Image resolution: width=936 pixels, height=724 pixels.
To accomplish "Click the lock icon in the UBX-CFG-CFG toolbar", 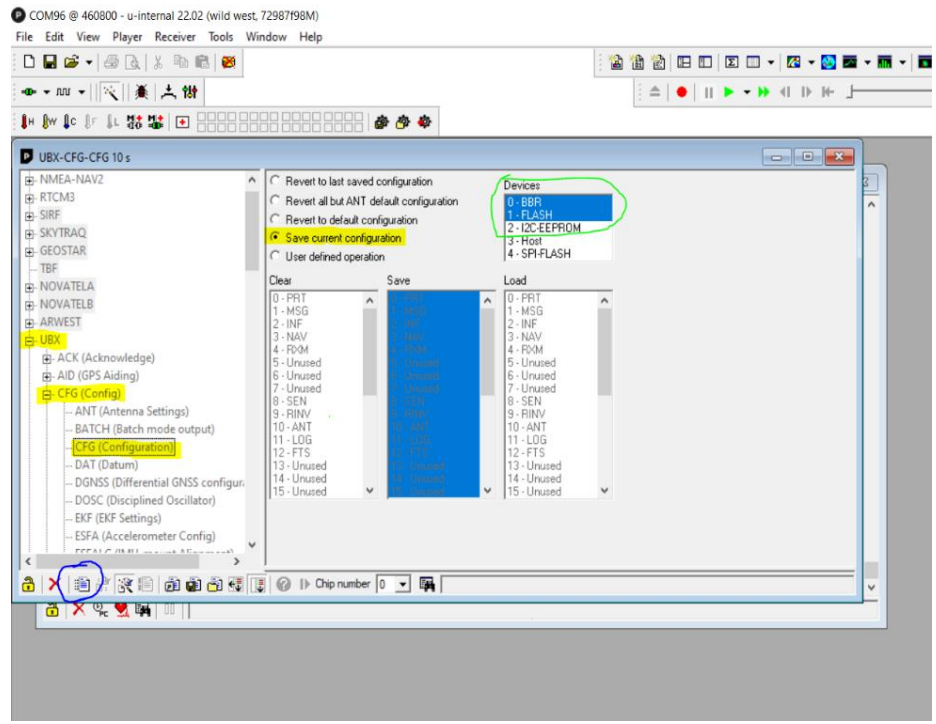I will pos(29,584).
